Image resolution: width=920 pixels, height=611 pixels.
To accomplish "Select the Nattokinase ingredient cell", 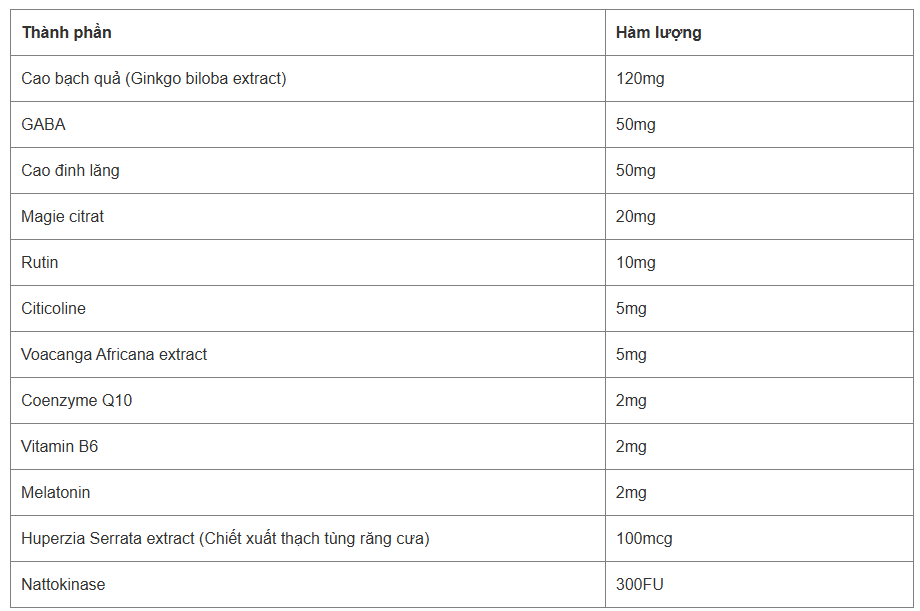I will coord(63,585).
